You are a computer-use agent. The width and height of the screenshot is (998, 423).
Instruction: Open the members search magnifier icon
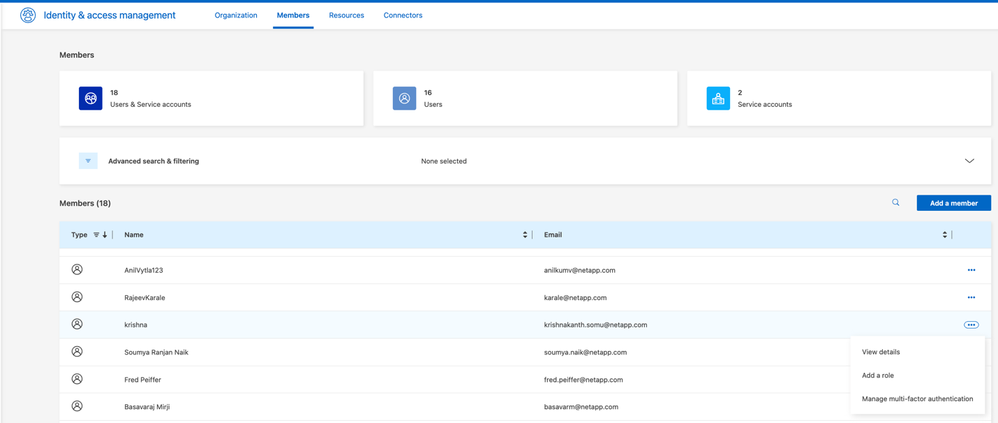[x=895, y=203]
